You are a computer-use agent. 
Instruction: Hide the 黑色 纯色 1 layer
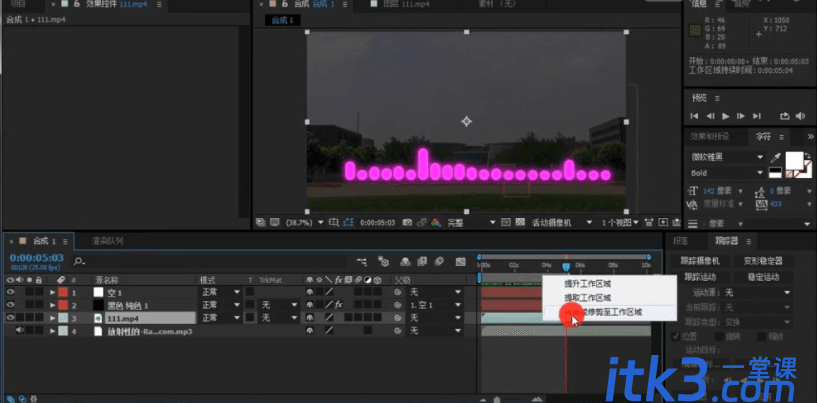tap(10, 304)
